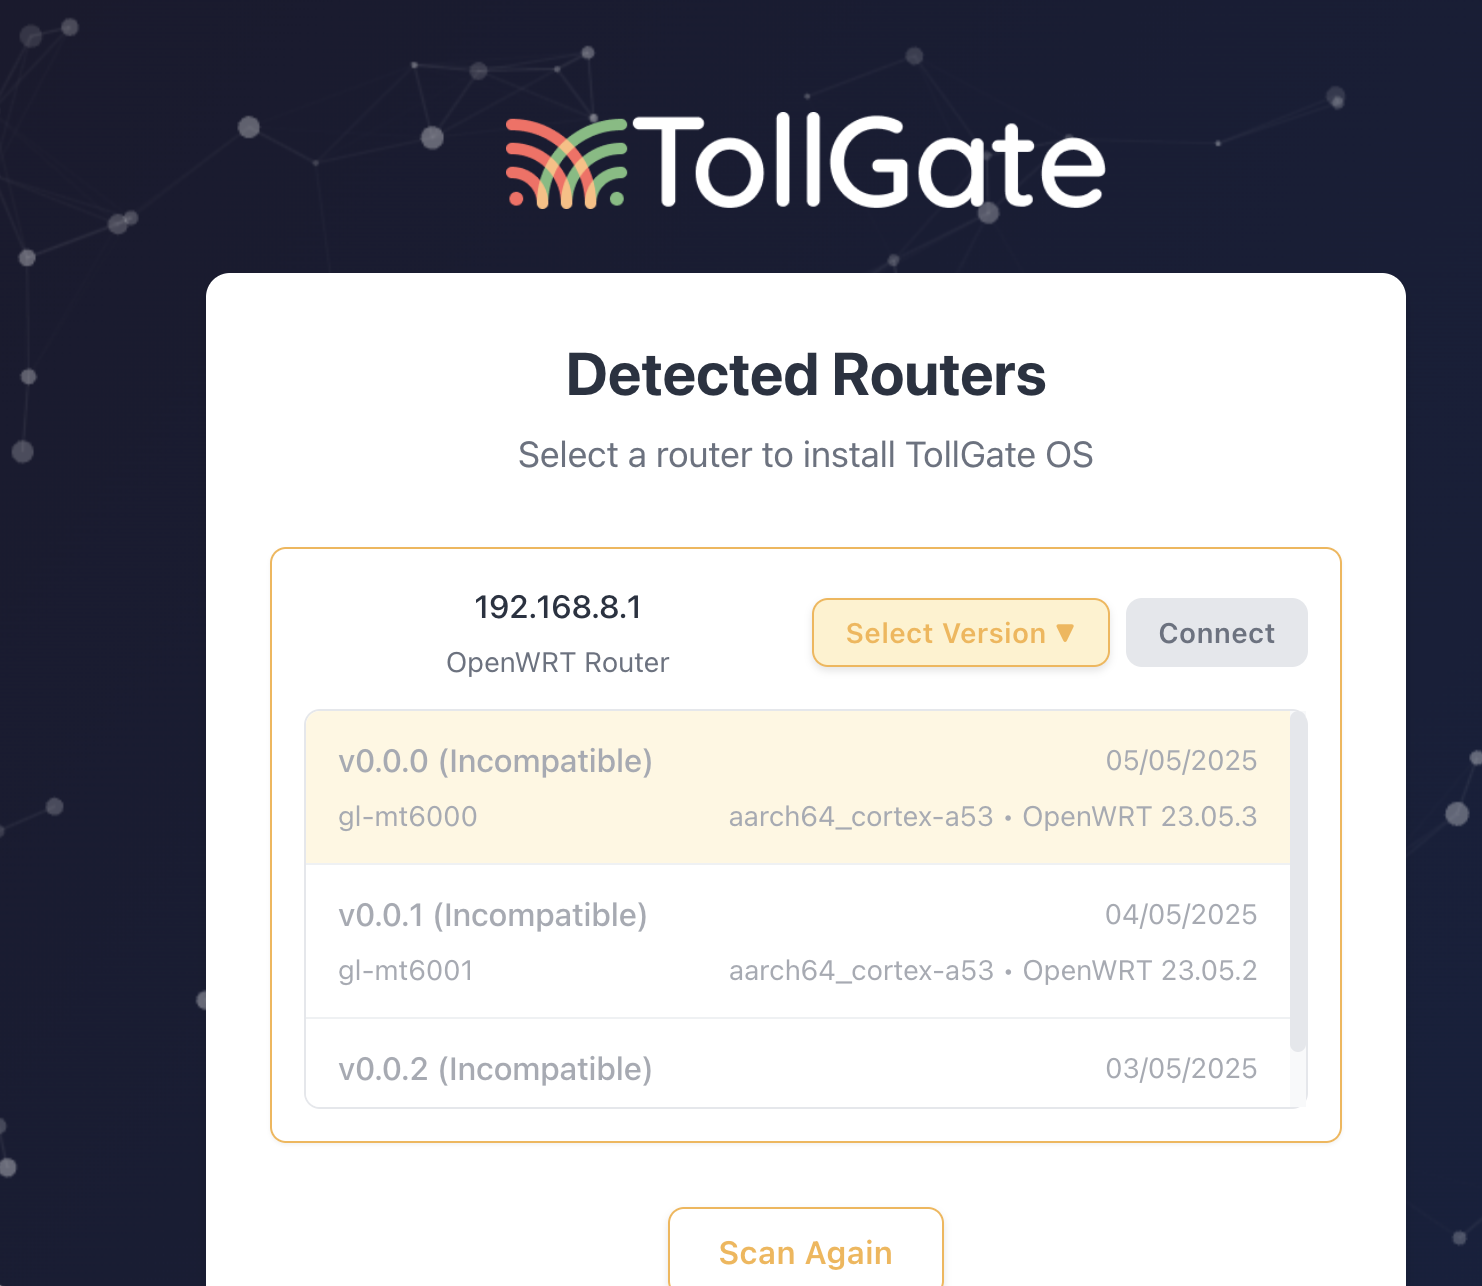Select version v0.0.1 (Incompatible)
Screen dimensions: 1482x1286
point(798,942)
